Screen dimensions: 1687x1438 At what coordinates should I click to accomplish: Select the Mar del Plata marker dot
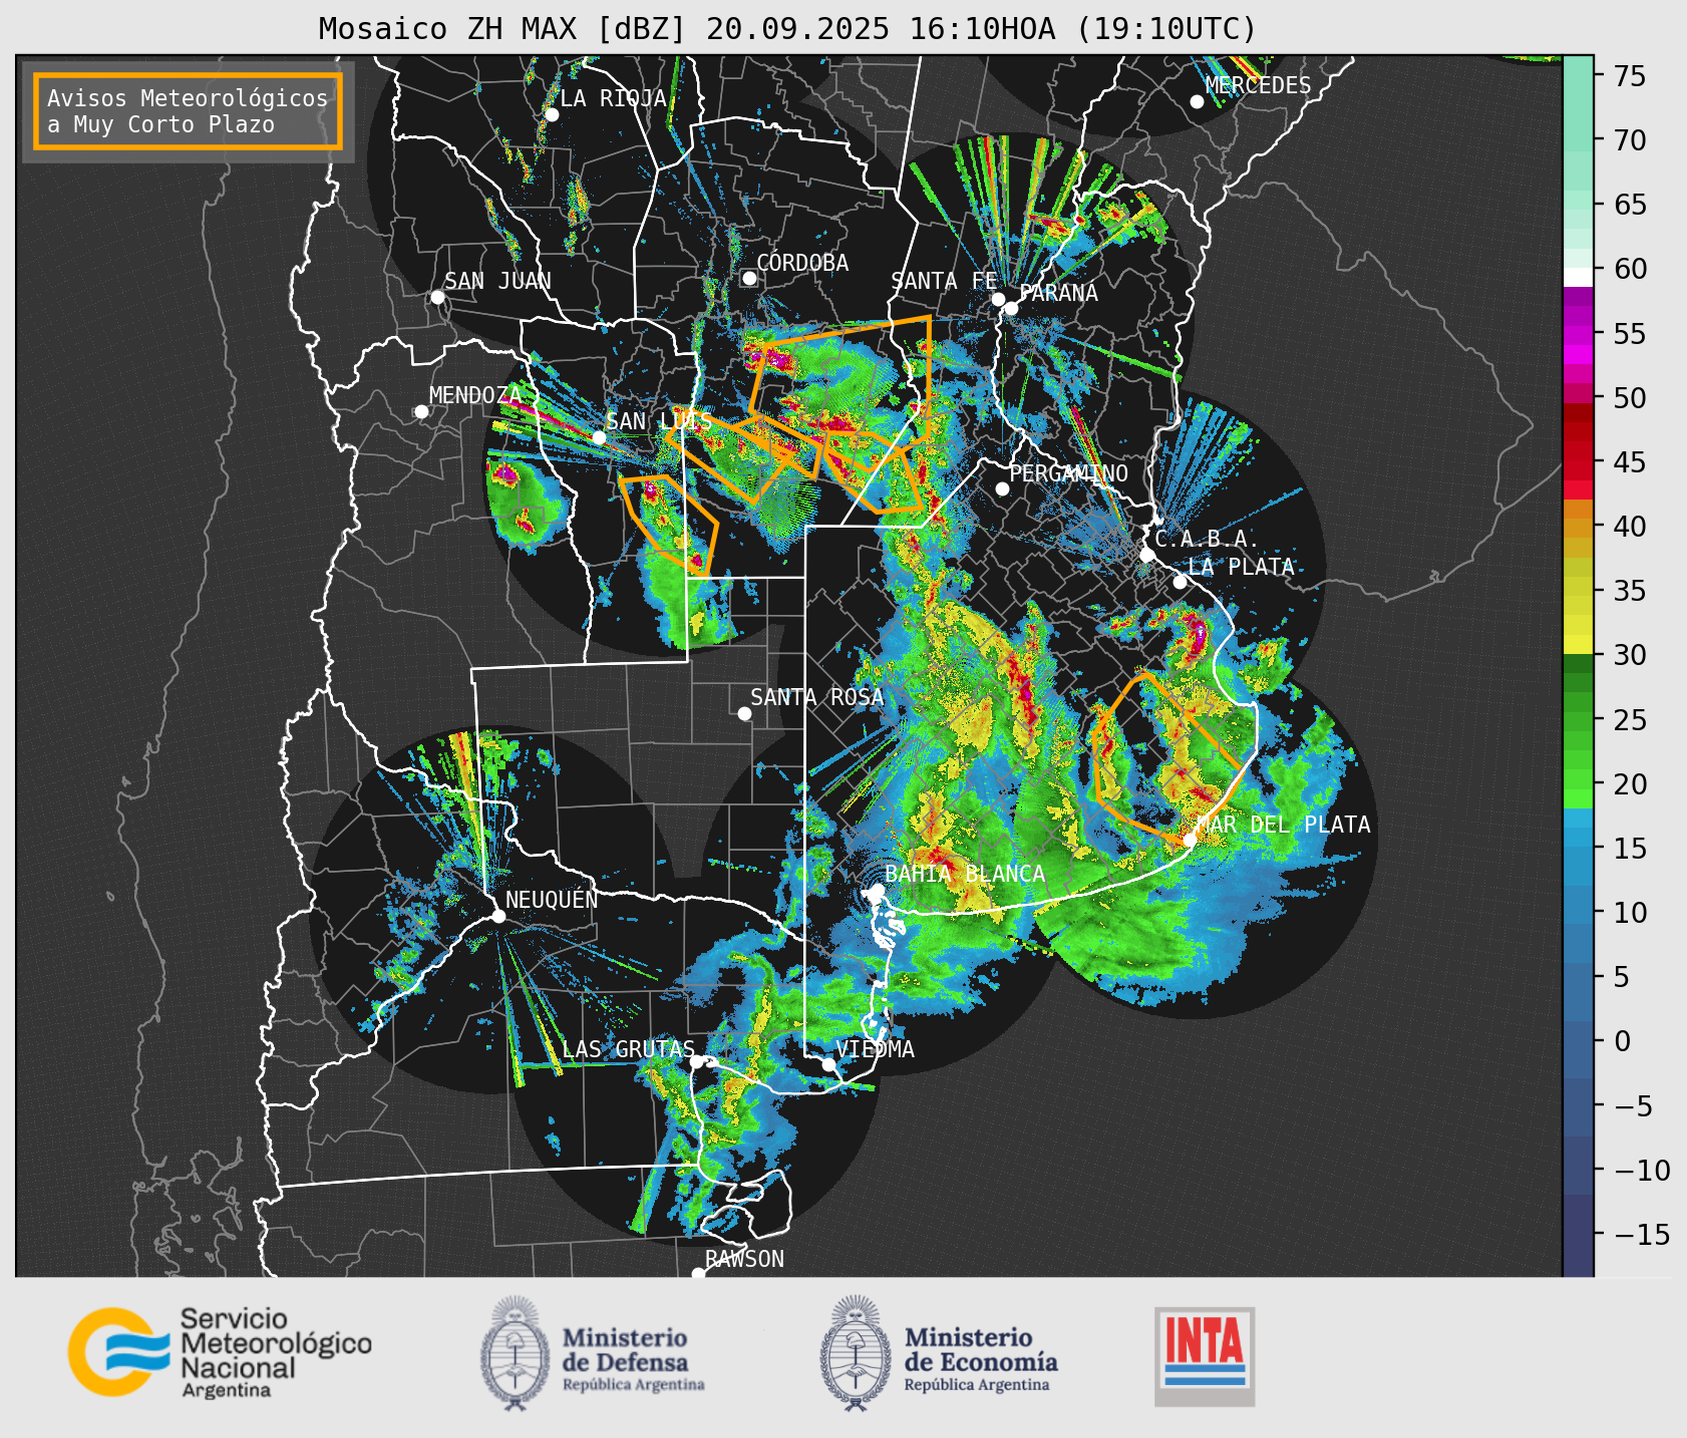pos(1190,840)
